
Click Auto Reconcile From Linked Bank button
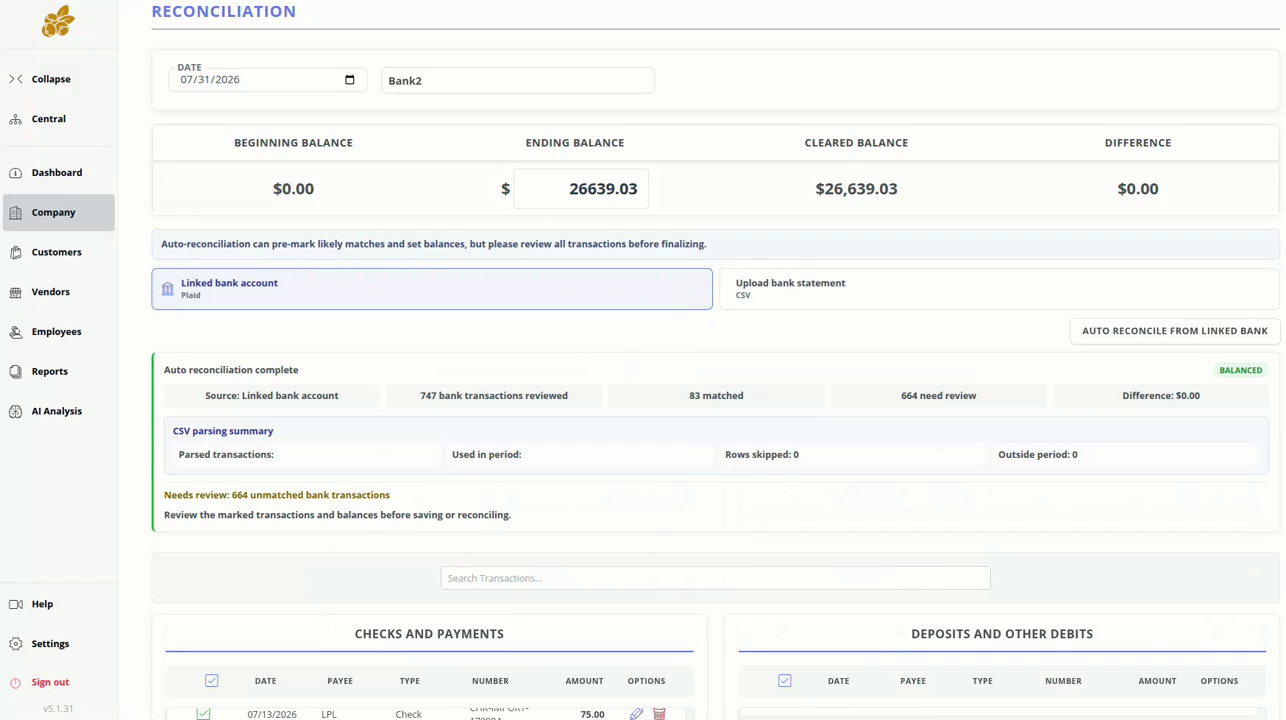coord(1175,331)
